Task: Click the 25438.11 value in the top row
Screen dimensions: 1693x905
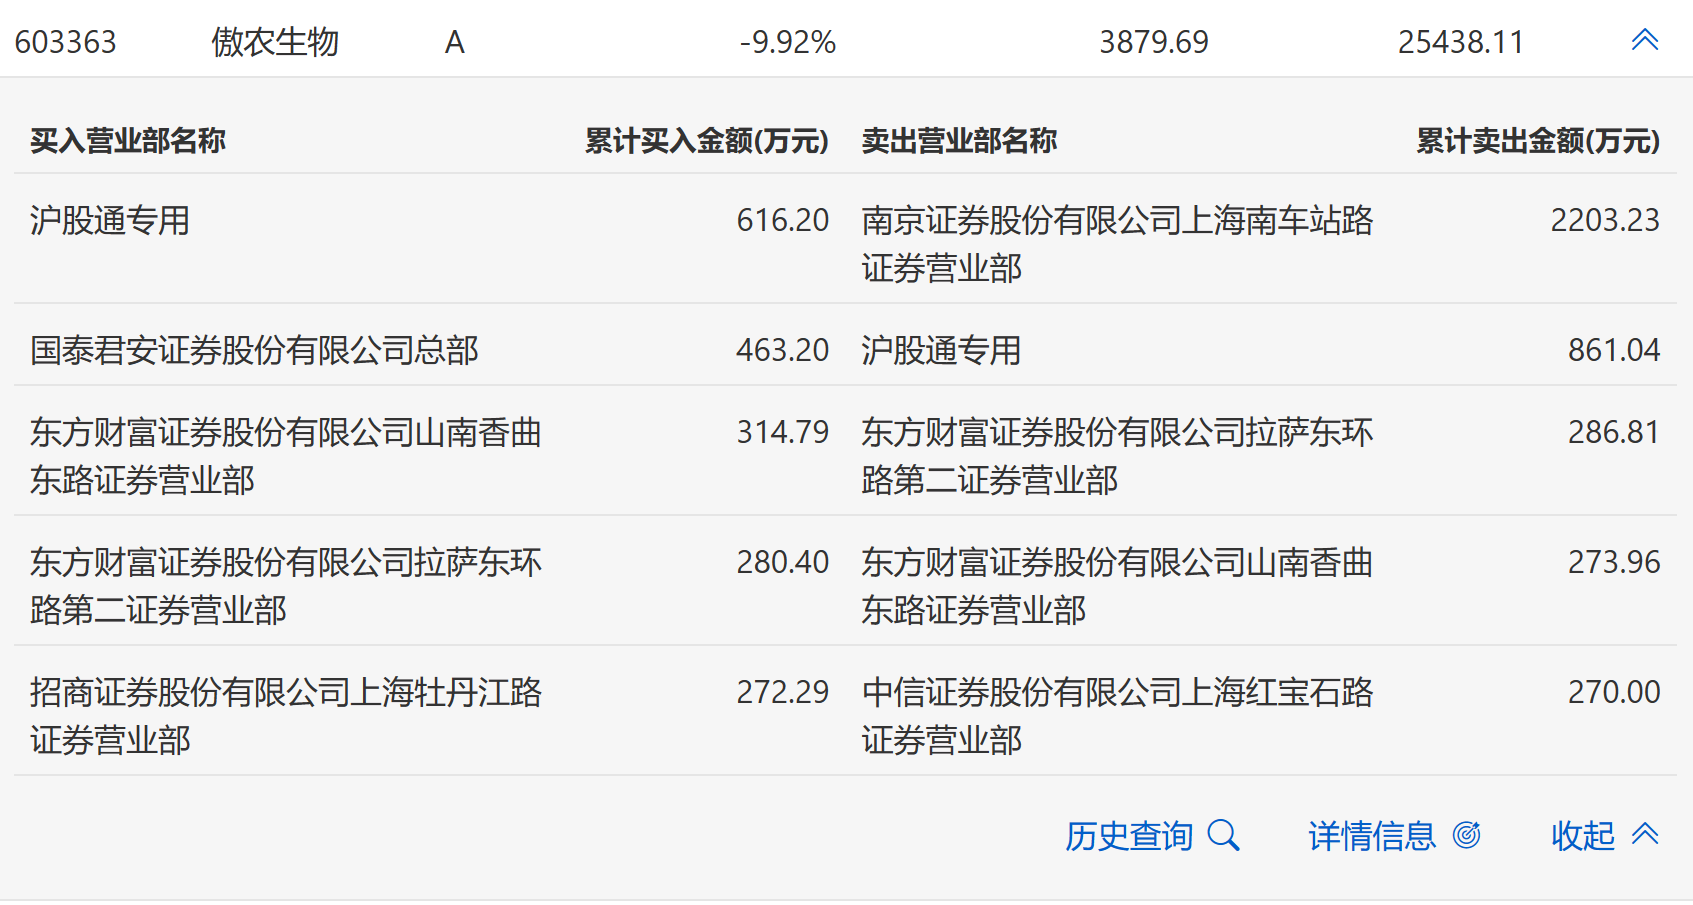Action: (1461, 42)
